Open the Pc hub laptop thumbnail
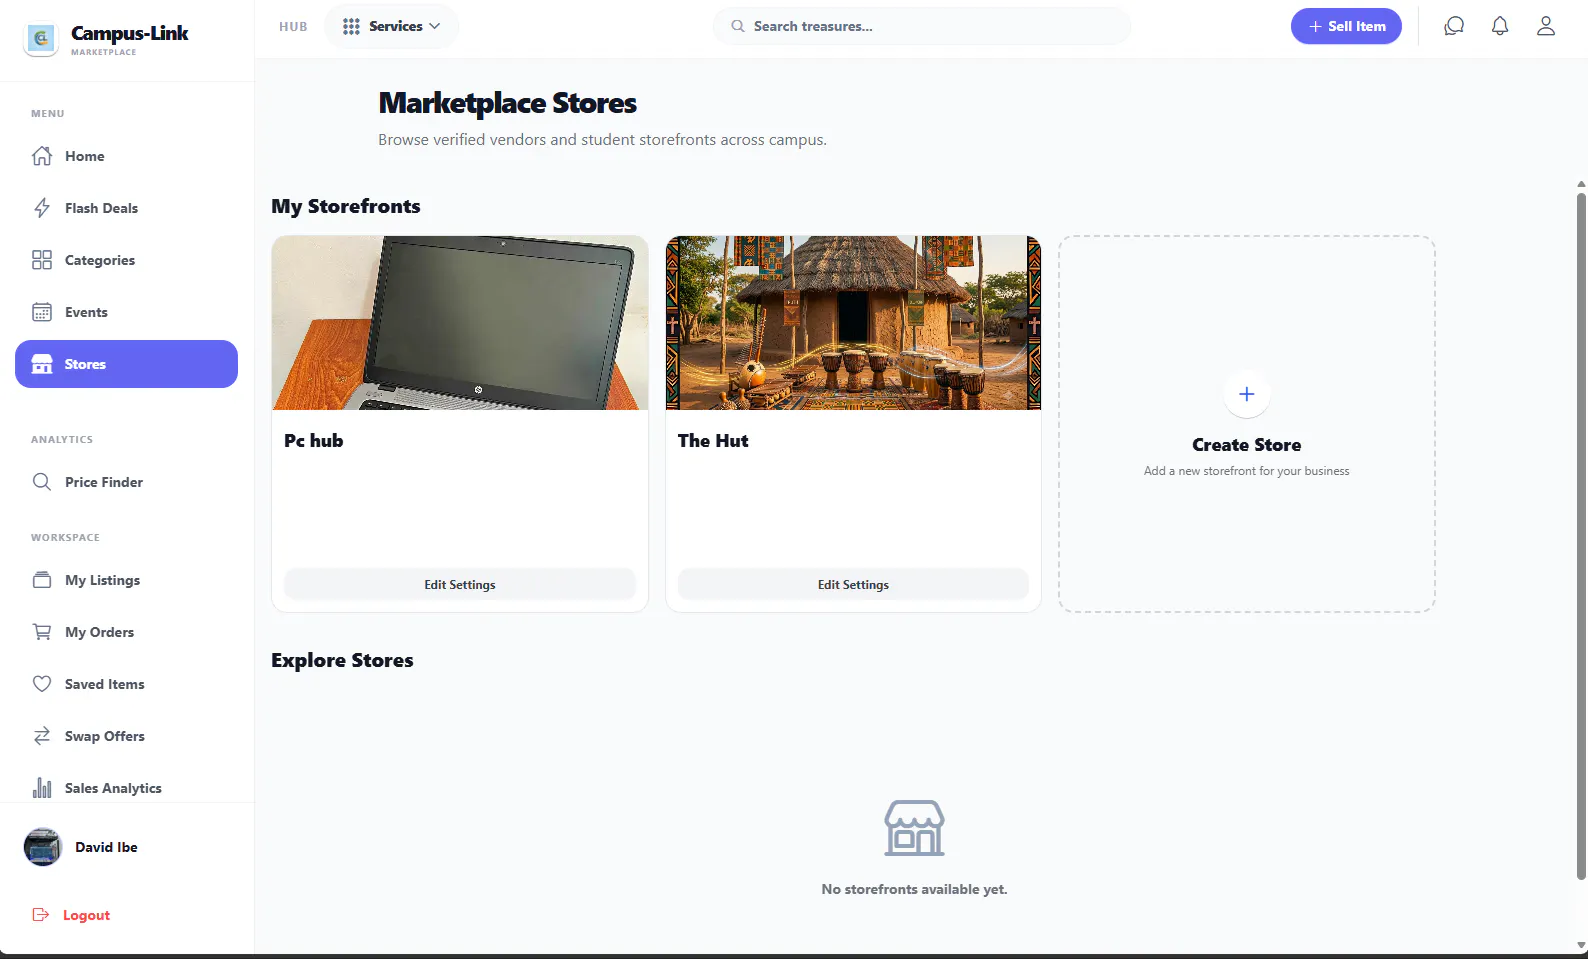1588x959 pixels. click(460, 323)
